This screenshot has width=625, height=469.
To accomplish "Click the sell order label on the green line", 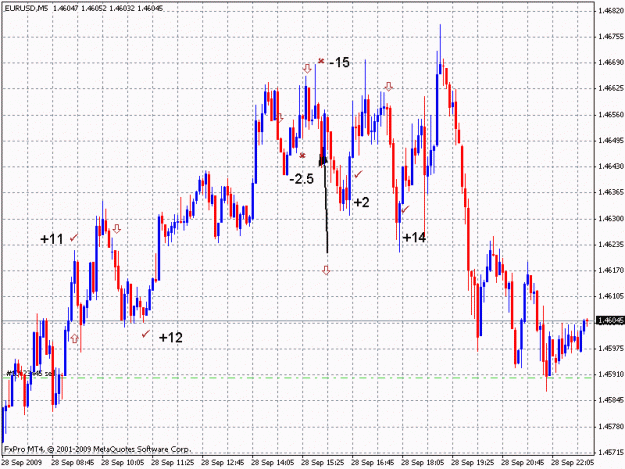I will [31, 373].
